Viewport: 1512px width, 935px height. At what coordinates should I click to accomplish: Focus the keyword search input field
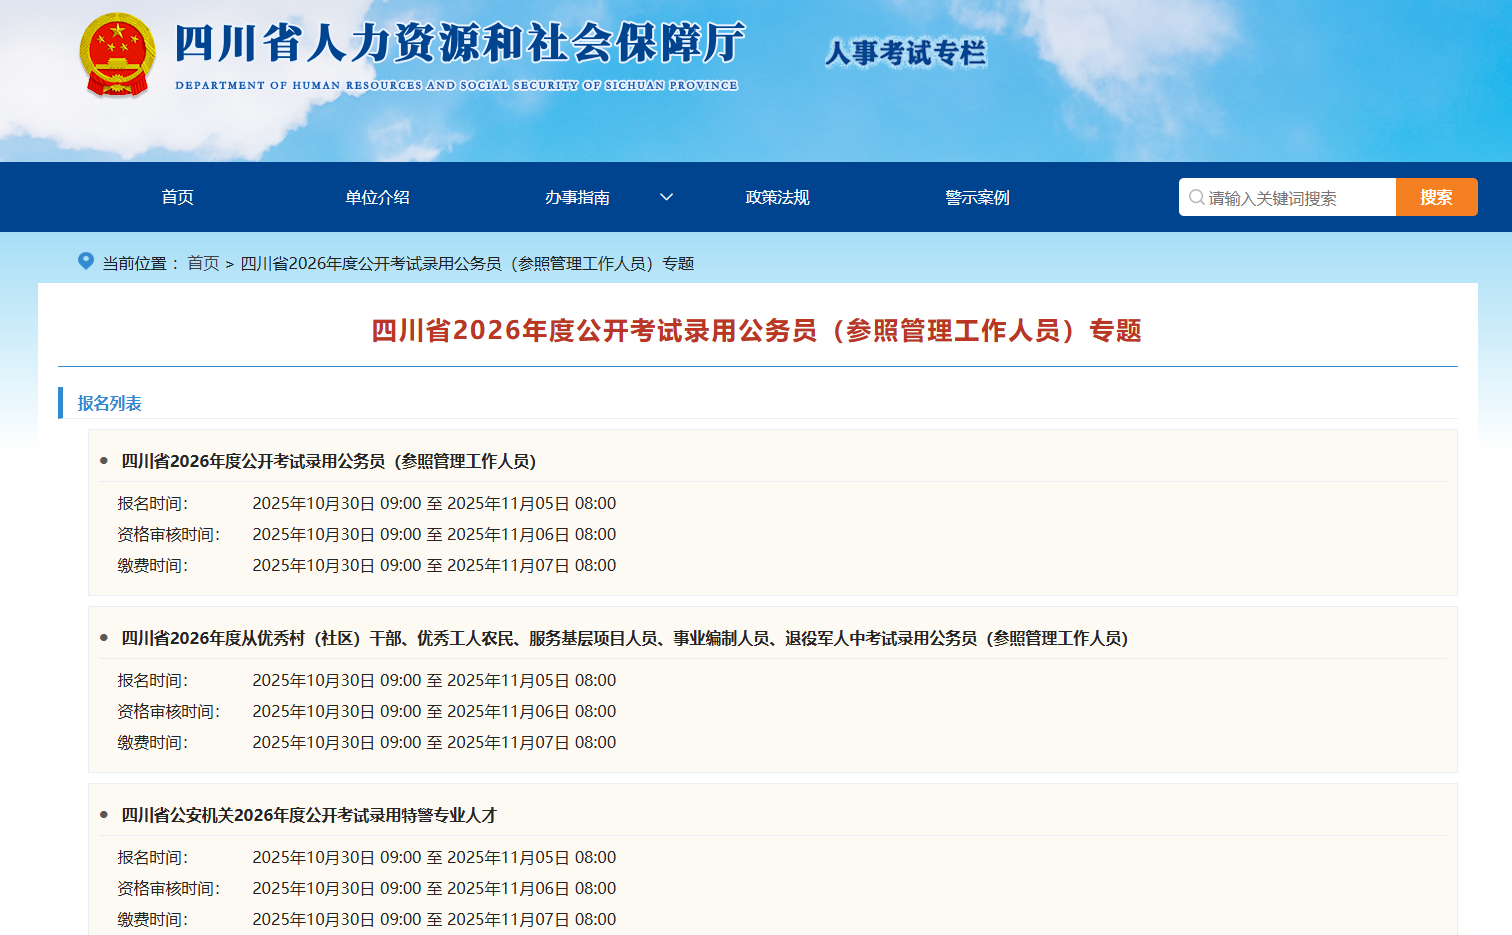point(1295,198)
